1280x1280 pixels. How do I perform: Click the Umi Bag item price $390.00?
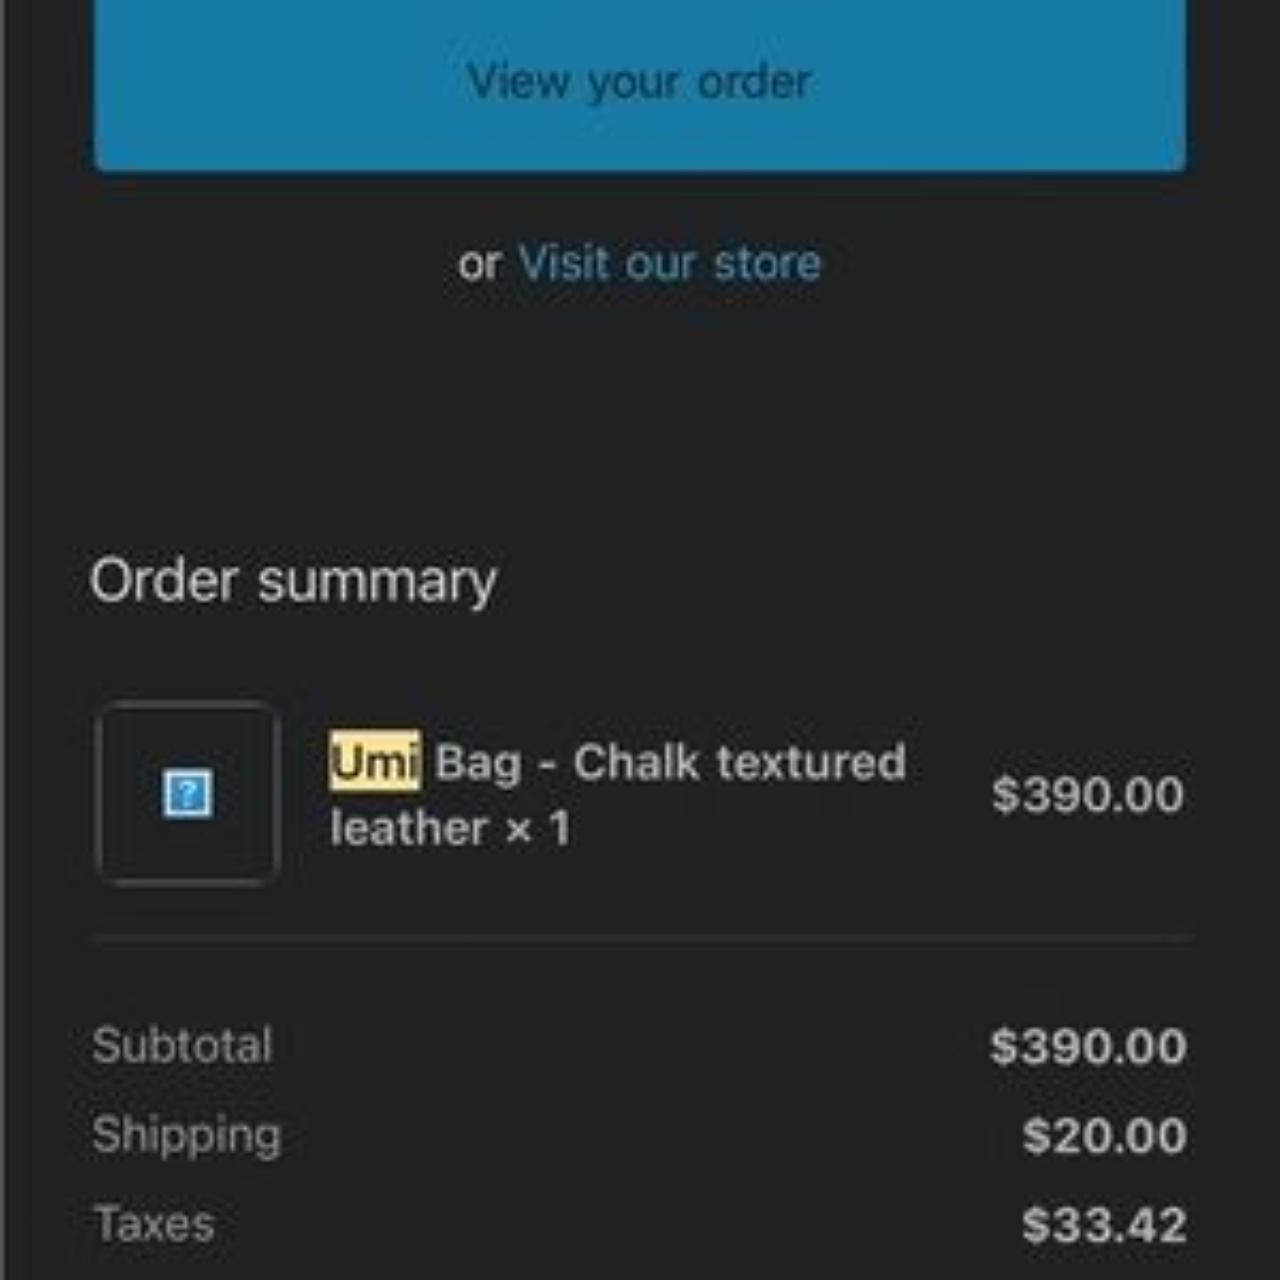pos(1087,795)
